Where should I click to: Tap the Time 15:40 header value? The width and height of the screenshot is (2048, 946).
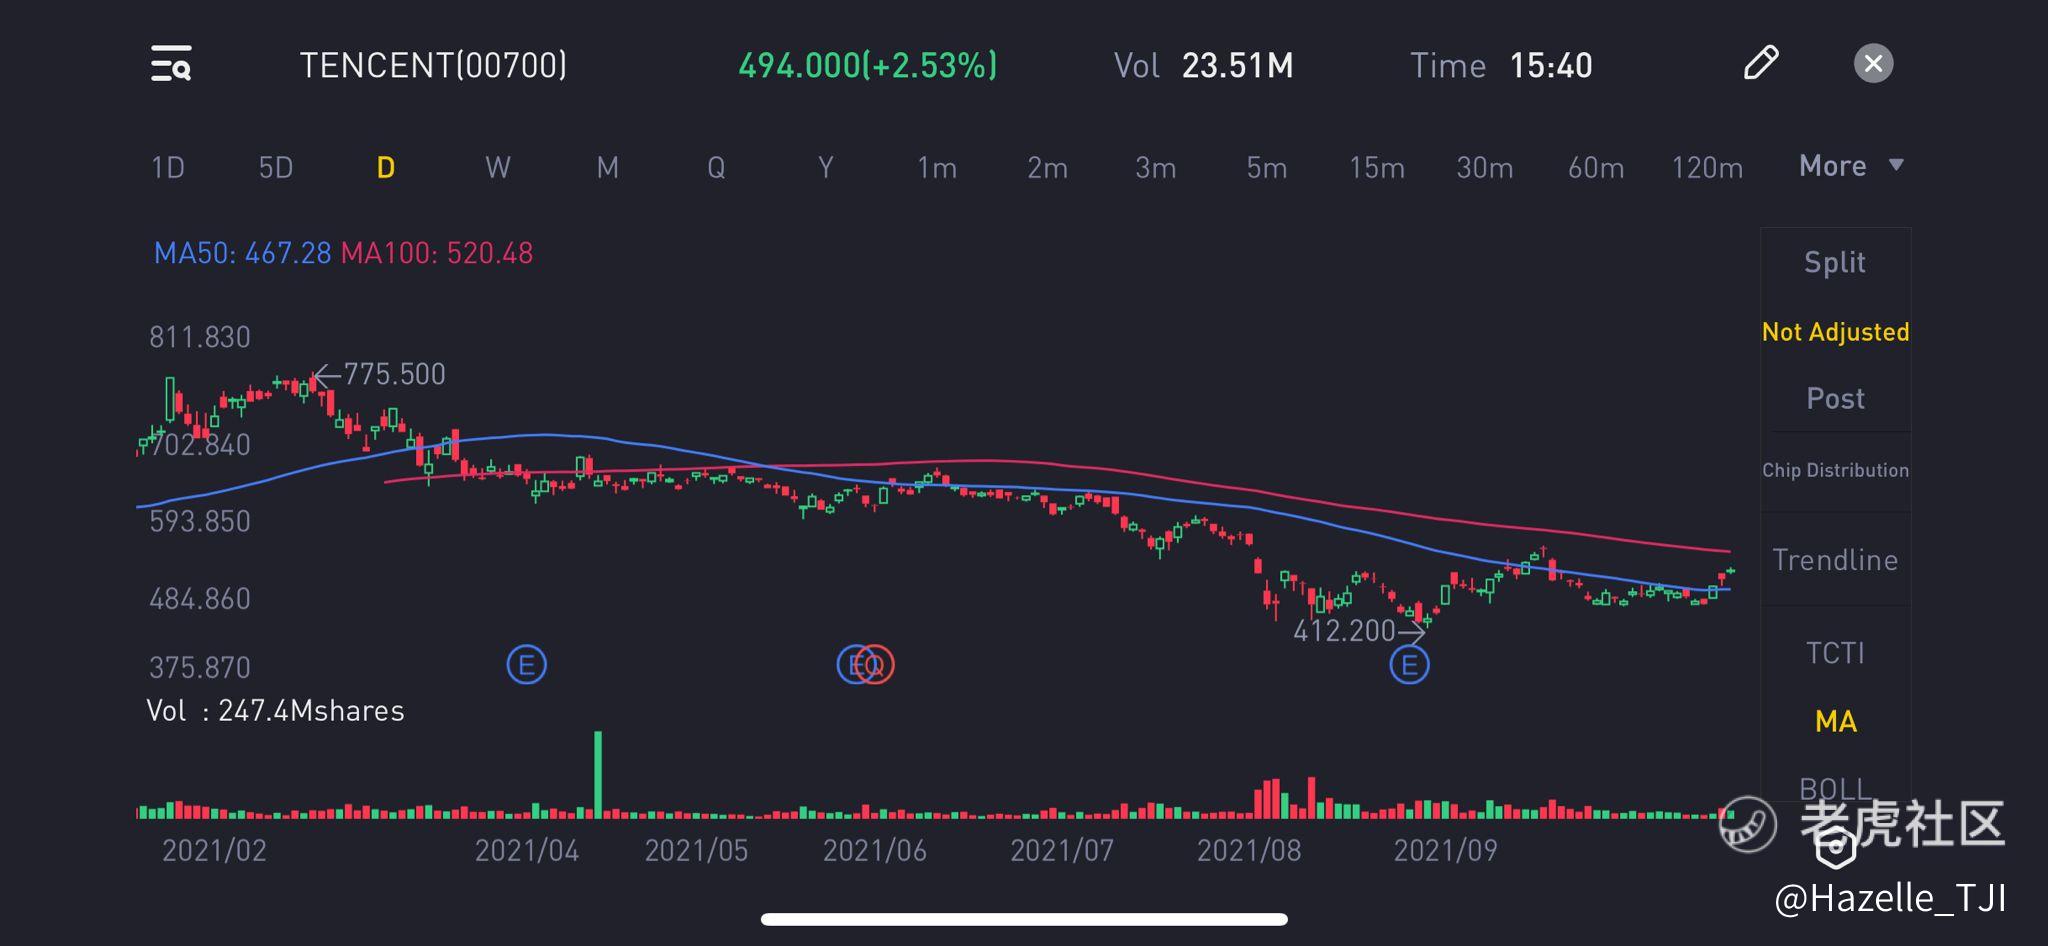click(1501, 66)
